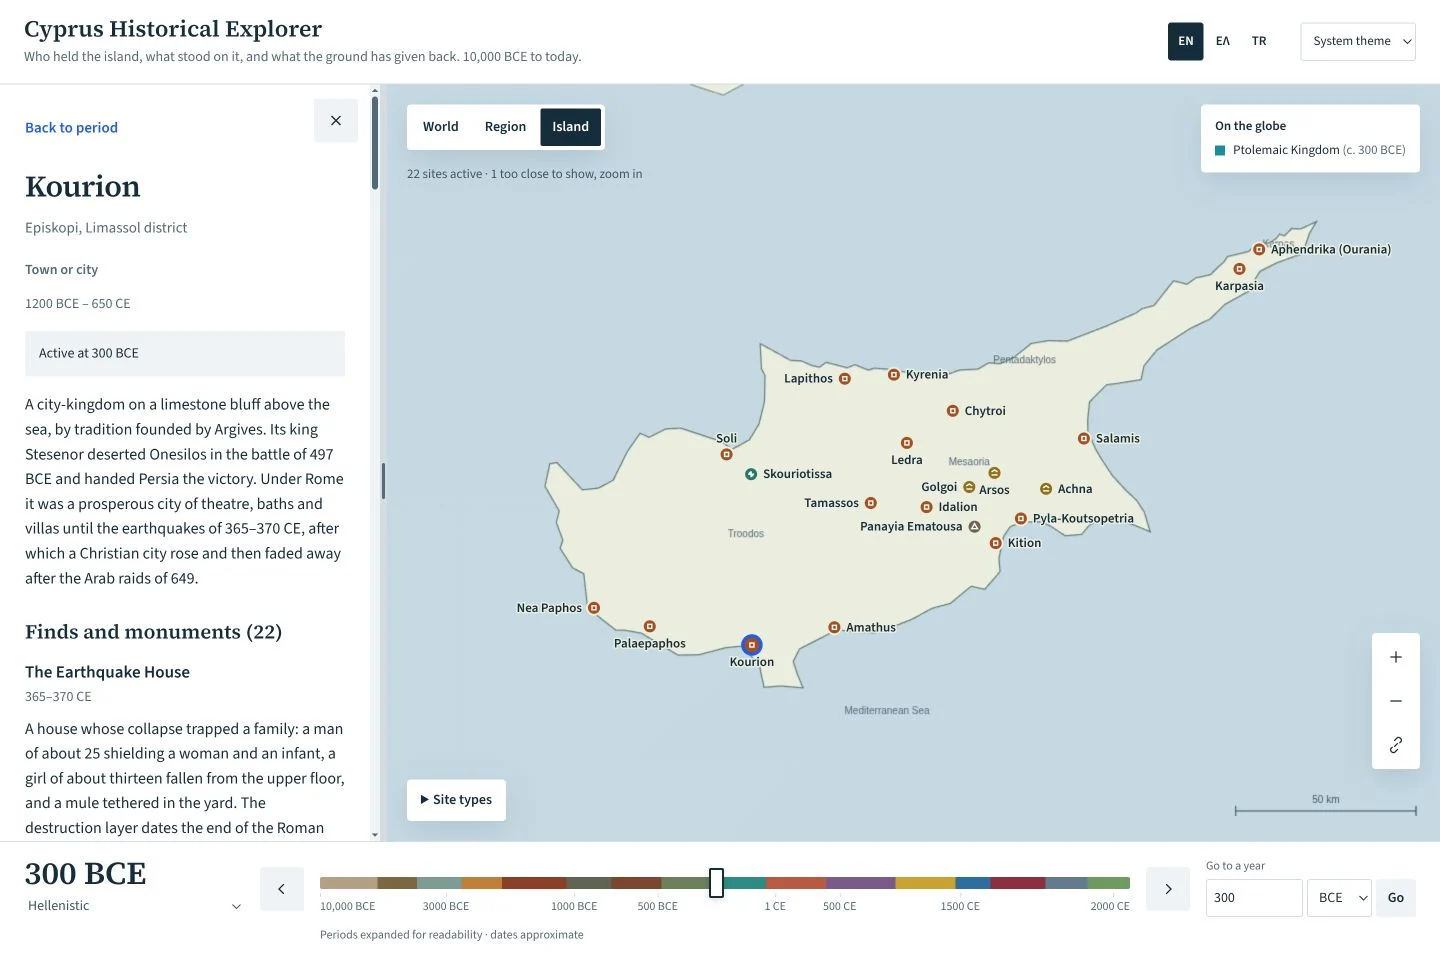Select the Island map view tab
The height and width of the screenshot is (960, 1440).
coord(571,127)
